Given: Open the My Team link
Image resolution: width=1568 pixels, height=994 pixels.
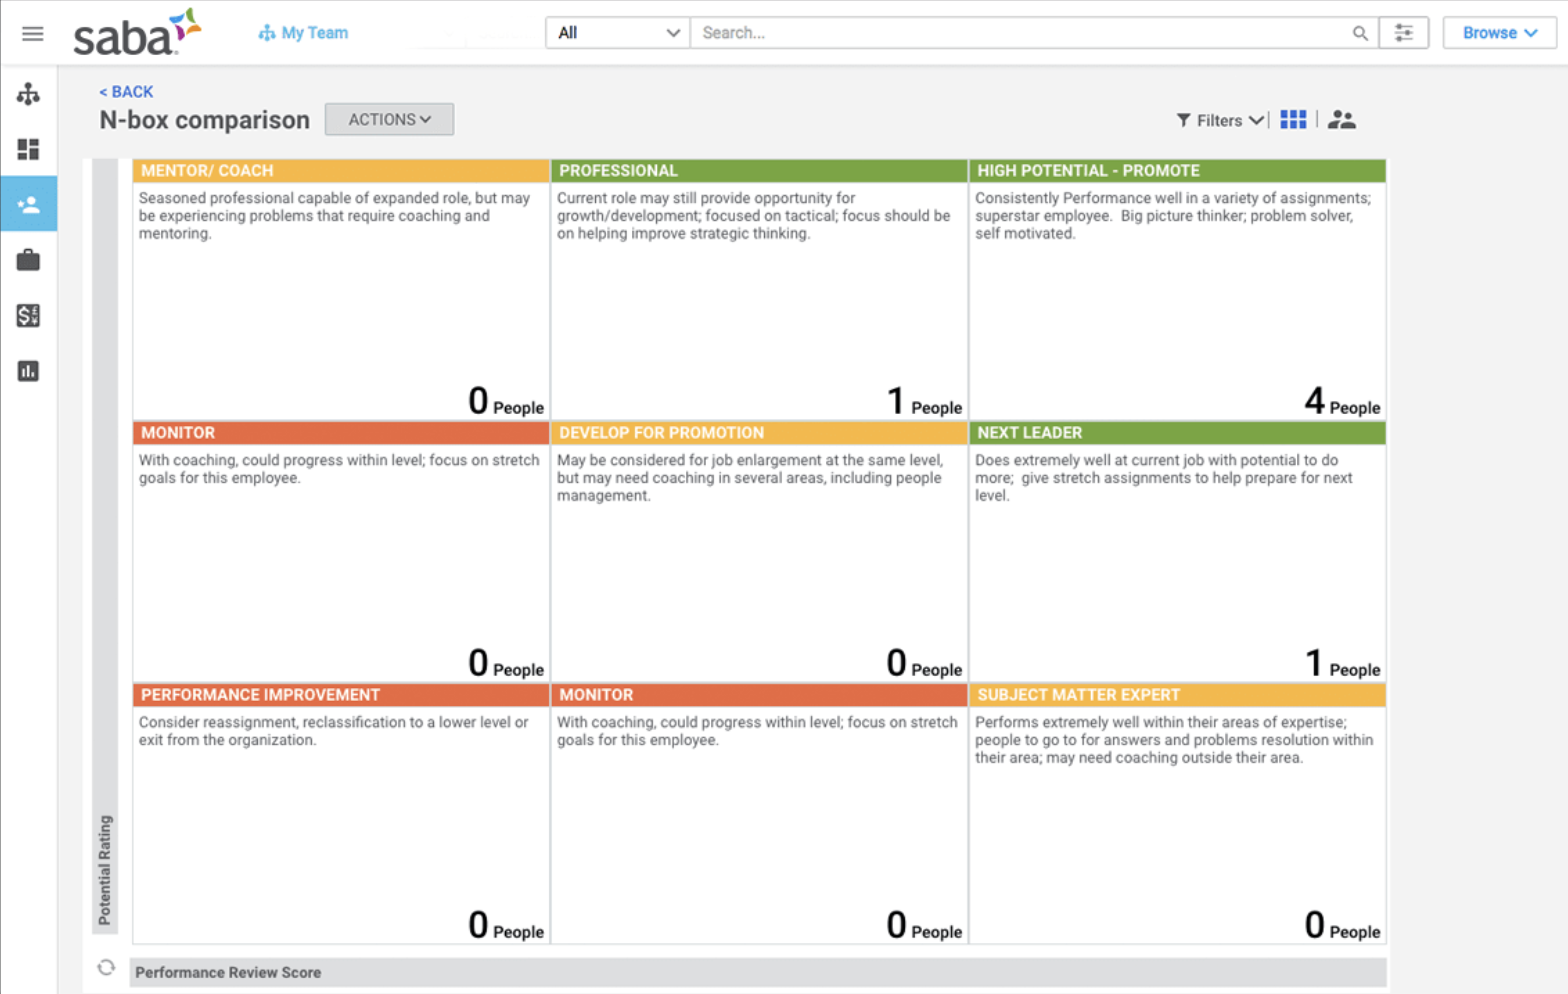Looking at the screenshot, I should click(303, 33).
